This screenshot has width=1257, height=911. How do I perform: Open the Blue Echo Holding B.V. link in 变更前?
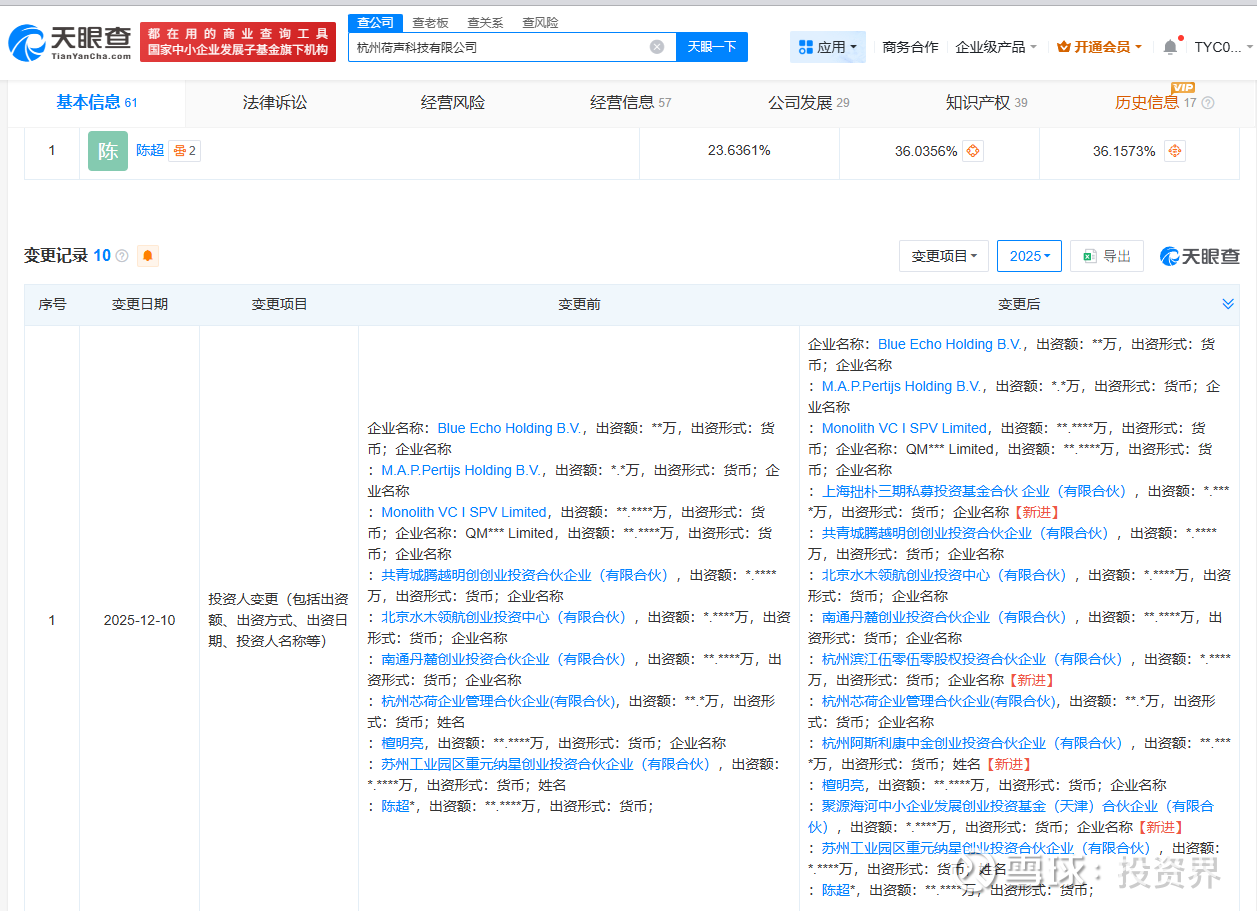click(x=510, y=428)
